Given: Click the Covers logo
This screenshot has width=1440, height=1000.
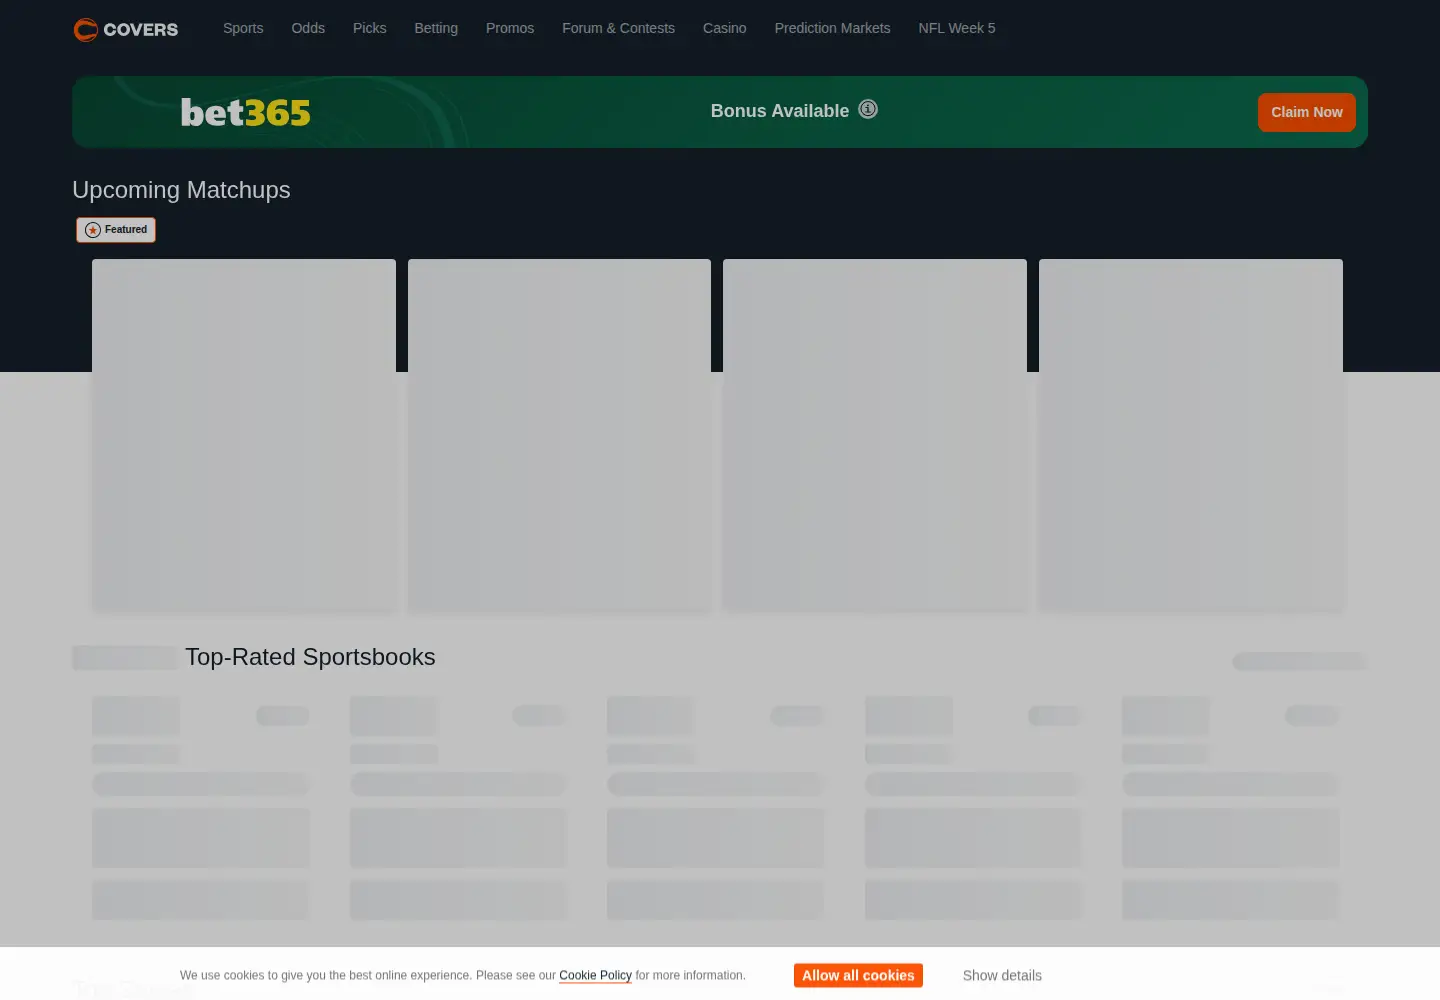Looking at the screenshot, I should 126,29.
